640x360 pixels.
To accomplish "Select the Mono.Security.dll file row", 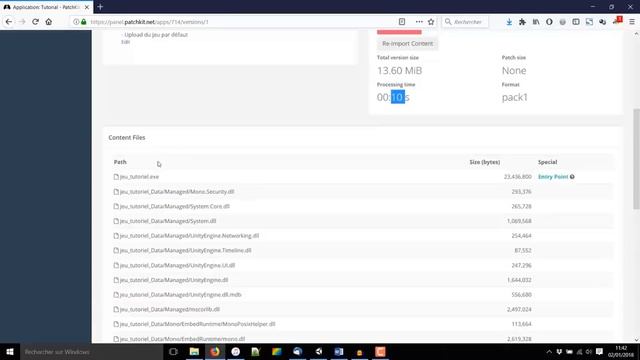I will (x=363, y=191).
